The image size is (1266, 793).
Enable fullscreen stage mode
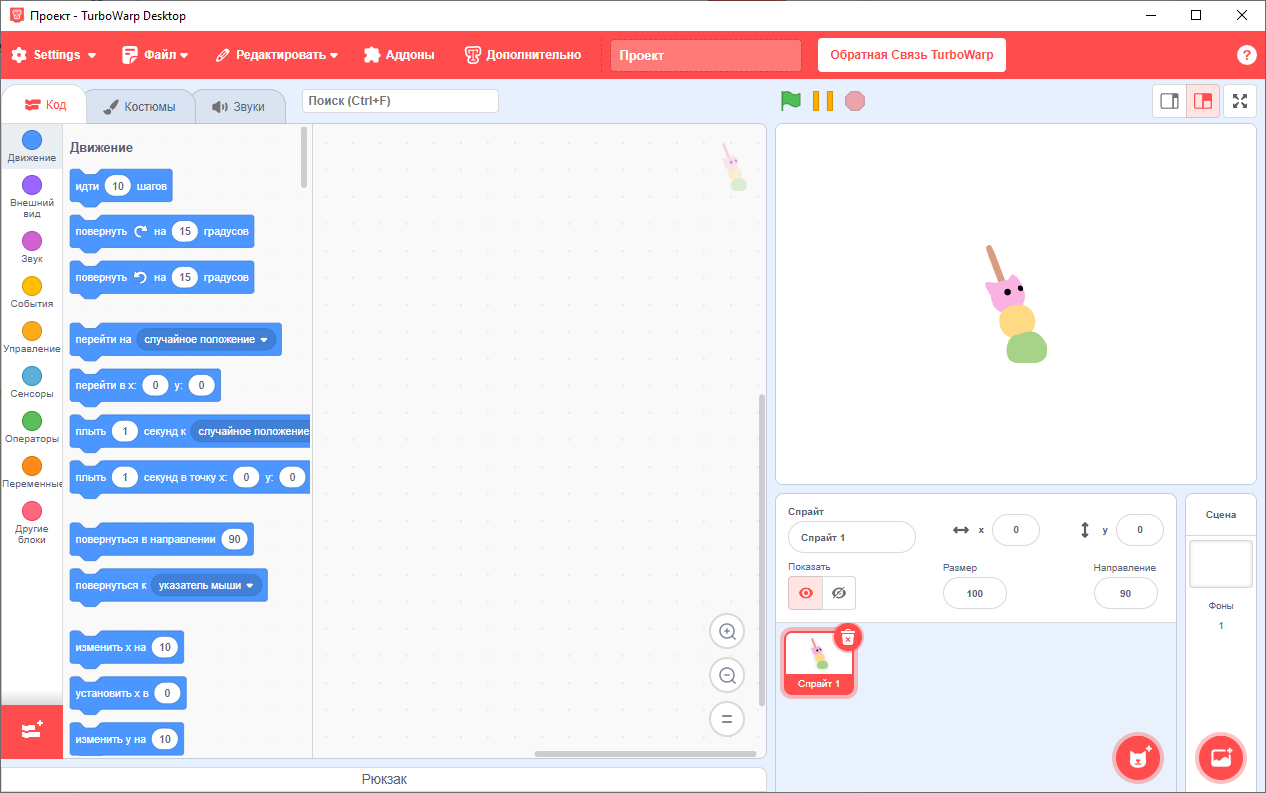pyautogui.click(x=1240, y=101)
